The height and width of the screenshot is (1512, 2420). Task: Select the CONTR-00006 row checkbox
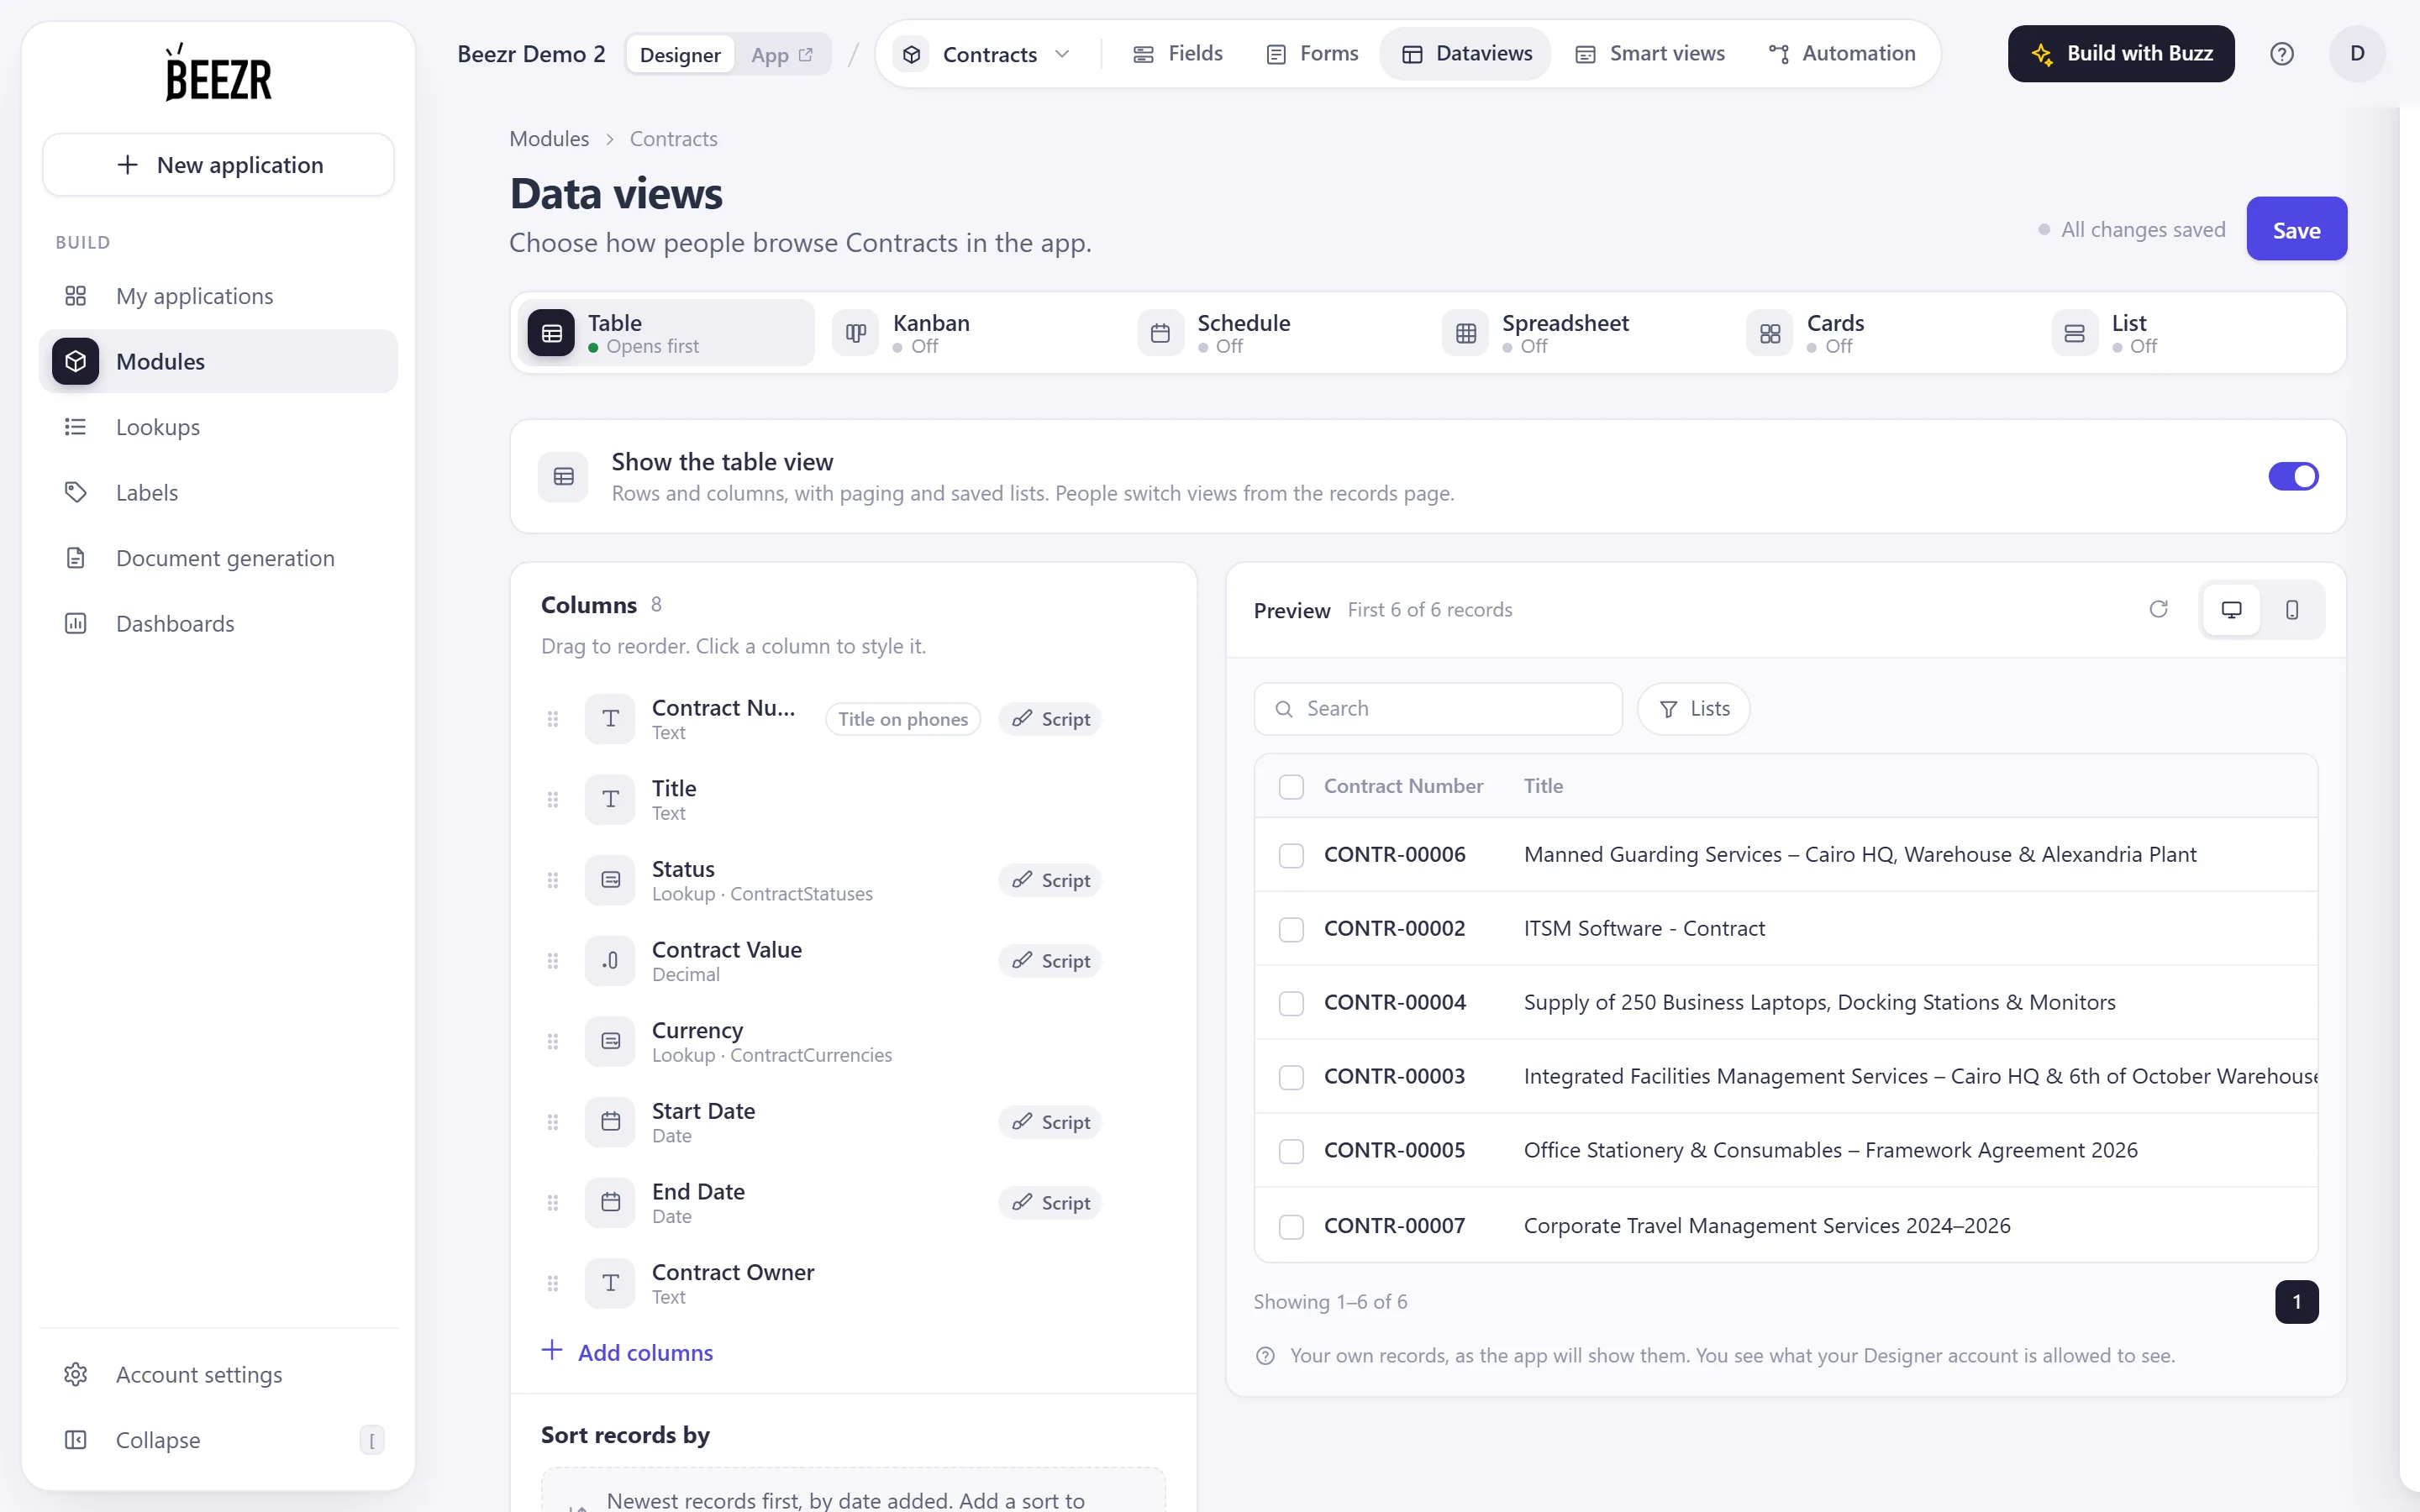(x=1291, y=855)
